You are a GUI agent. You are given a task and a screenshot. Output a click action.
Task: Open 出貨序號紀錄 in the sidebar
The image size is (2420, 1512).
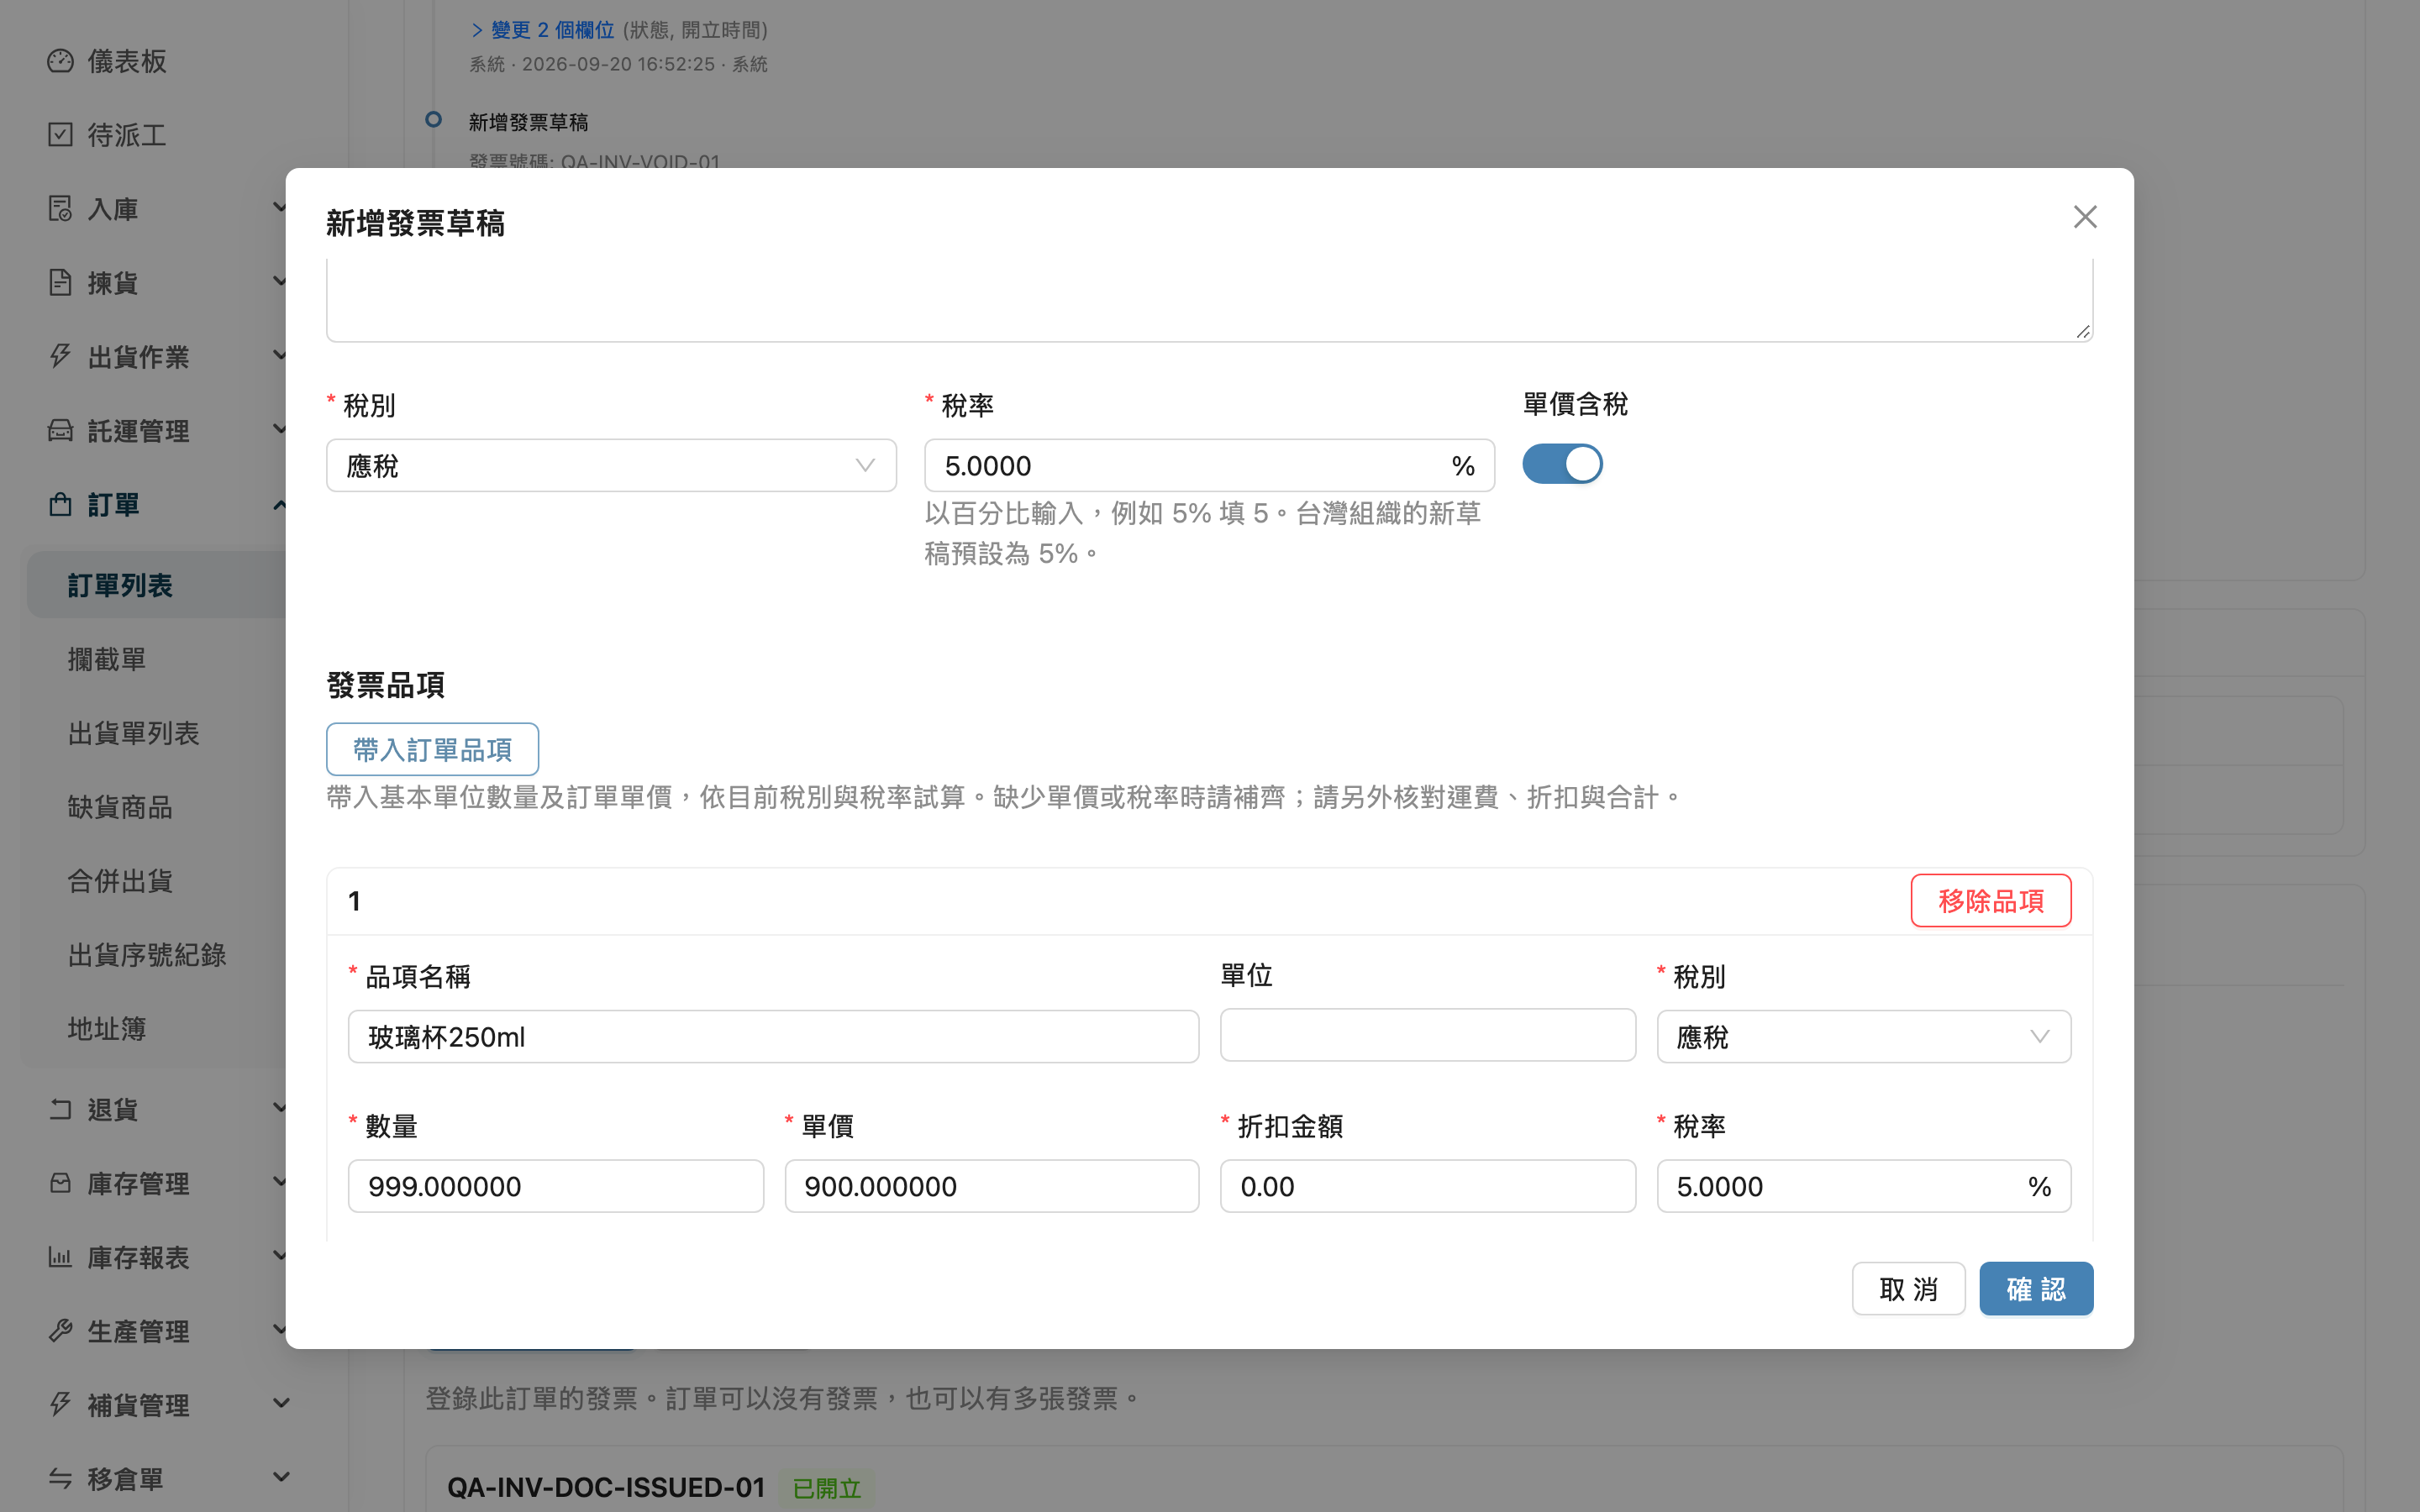point(147,955)
